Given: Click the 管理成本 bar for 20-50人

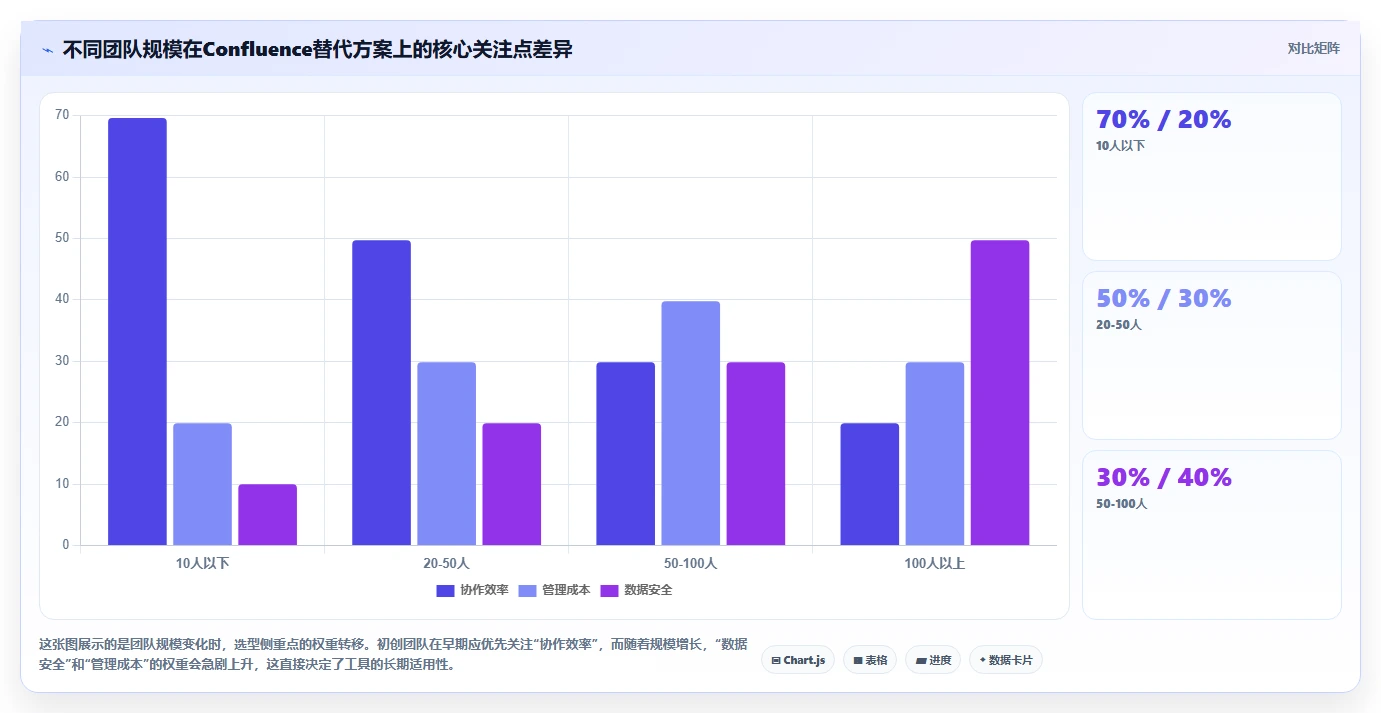Looking at the screenshot, I should pyautogui.click(x=446, y=454).
